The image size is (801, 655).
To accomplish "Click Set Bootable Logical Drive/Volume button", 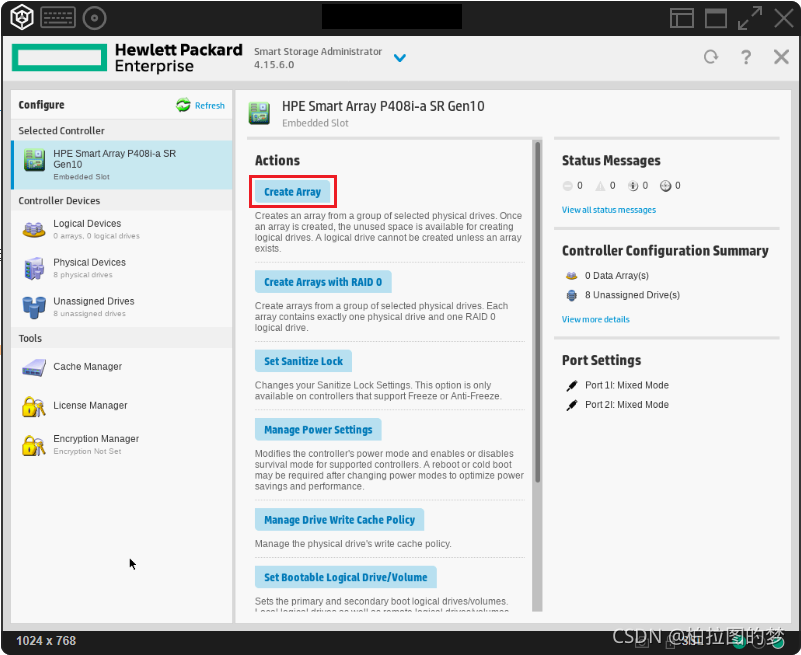I will (346, 577).
